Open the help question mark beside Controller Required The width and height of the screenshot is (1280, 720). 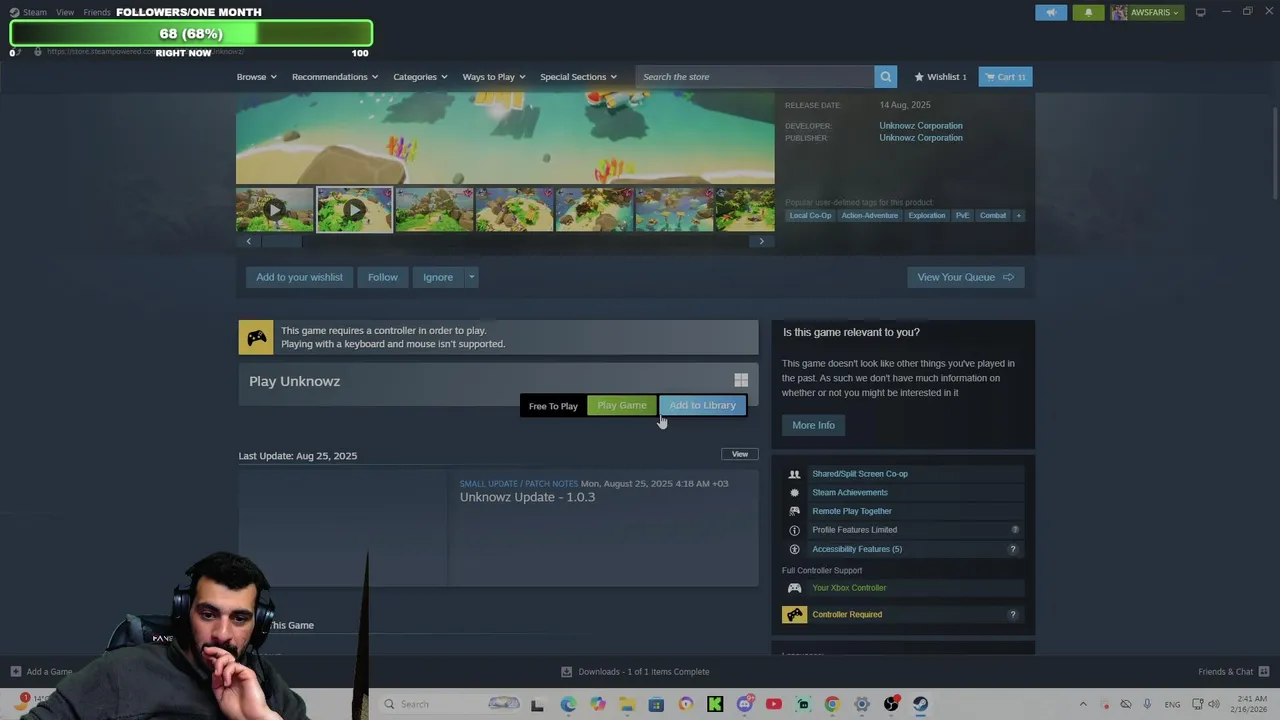(x=1012, y=615)
